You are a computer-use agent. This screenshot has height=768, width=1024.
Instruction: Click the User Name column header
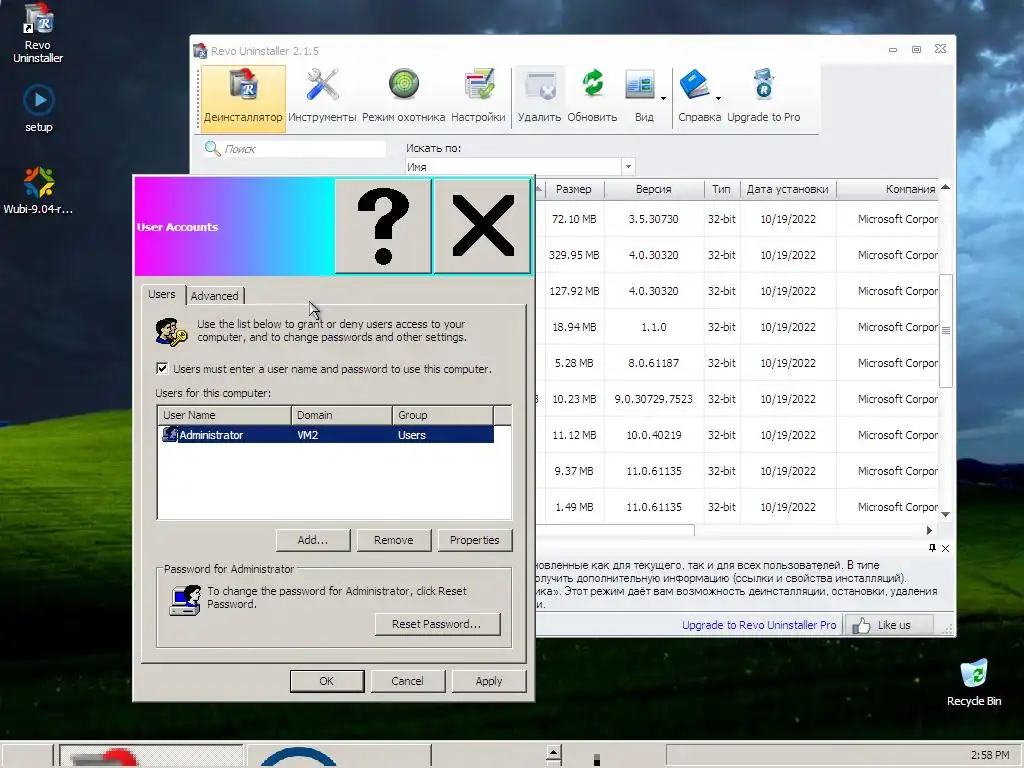click(x=224, y=415)
